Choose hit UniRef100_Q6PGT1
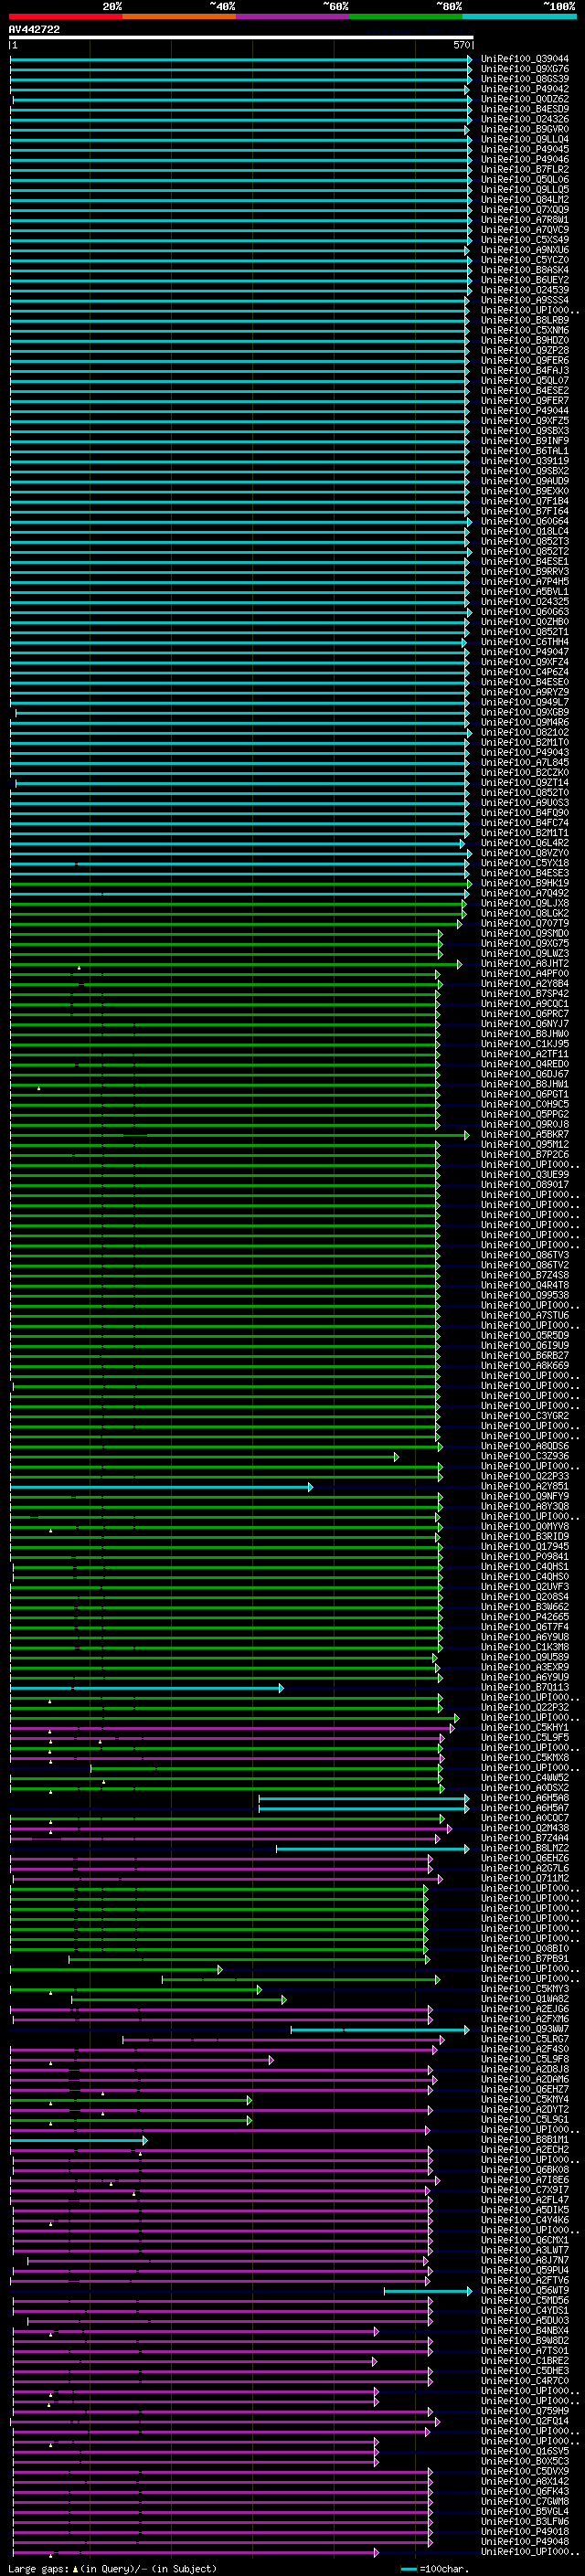Screen dimensions: 585x2576 (524, 1094)
